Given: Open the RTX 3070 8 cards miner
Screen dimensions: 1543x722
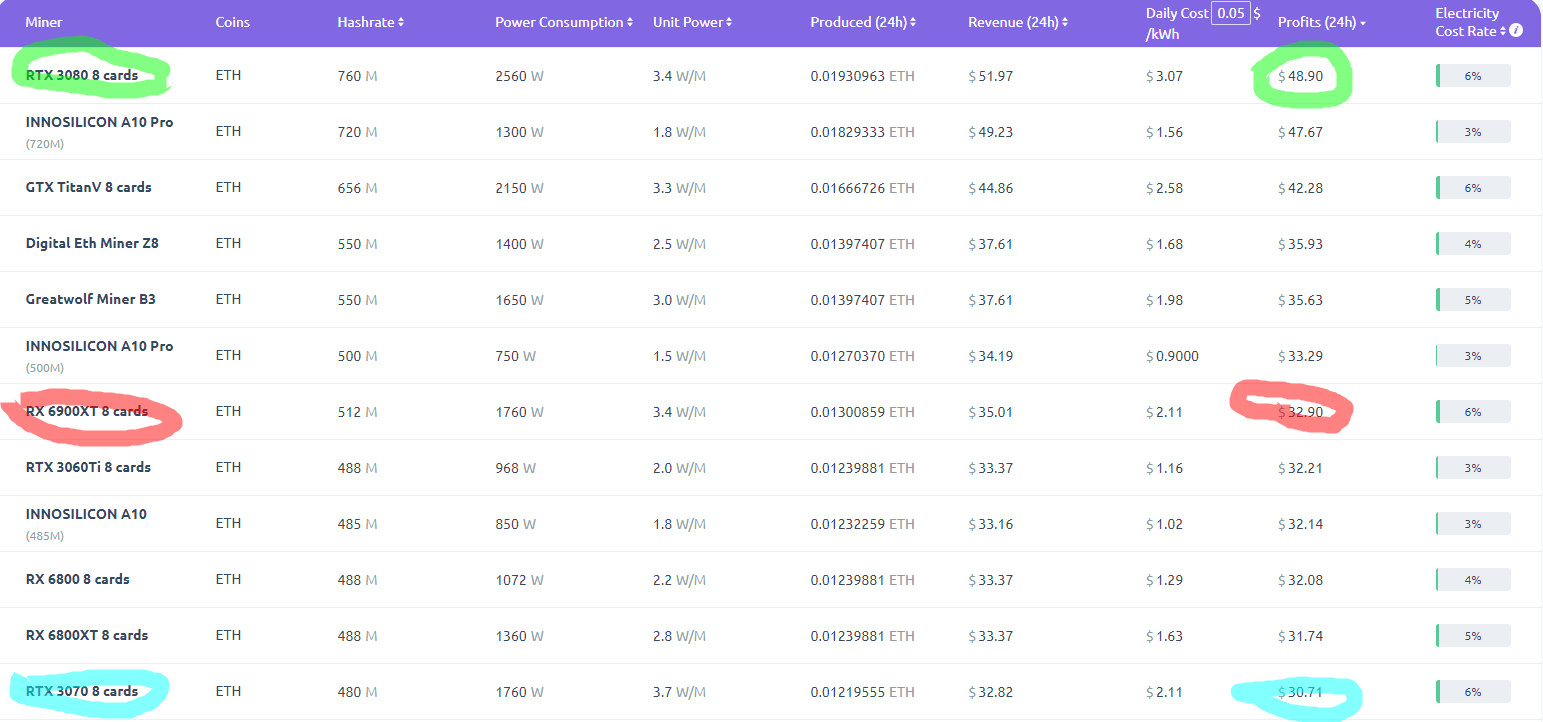Looking at the screenshot, I should point(82,691).
